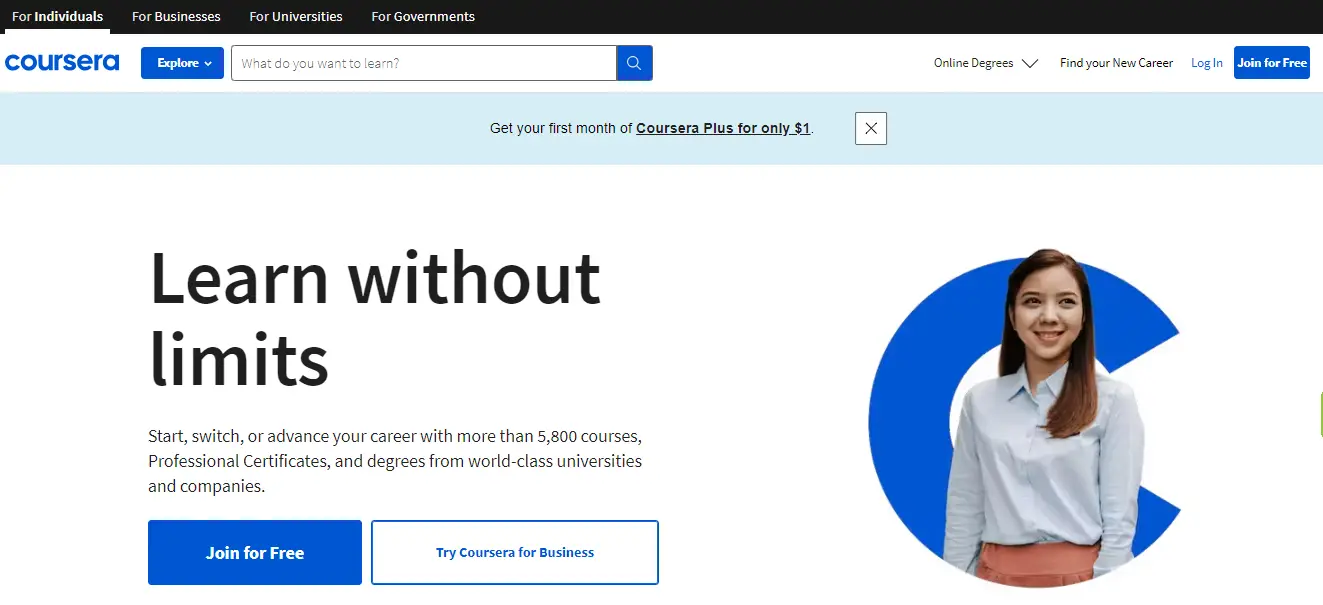Click the blue search magnifier button
This screenshot has height=605, width=1323.
[634, 63]
